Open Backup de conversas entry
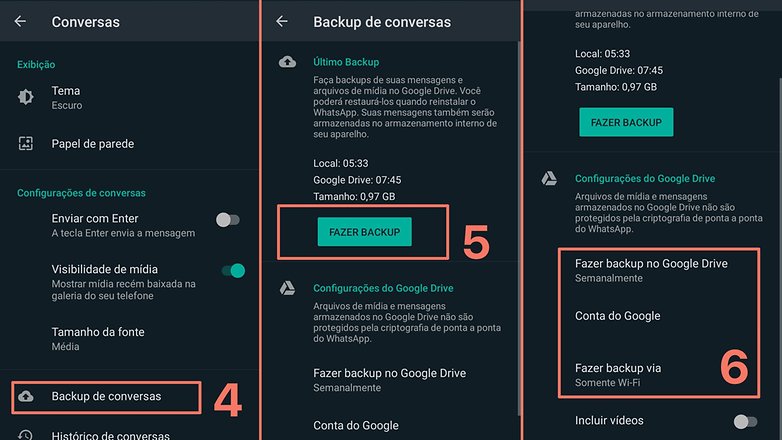 click(x=107, y=397)
